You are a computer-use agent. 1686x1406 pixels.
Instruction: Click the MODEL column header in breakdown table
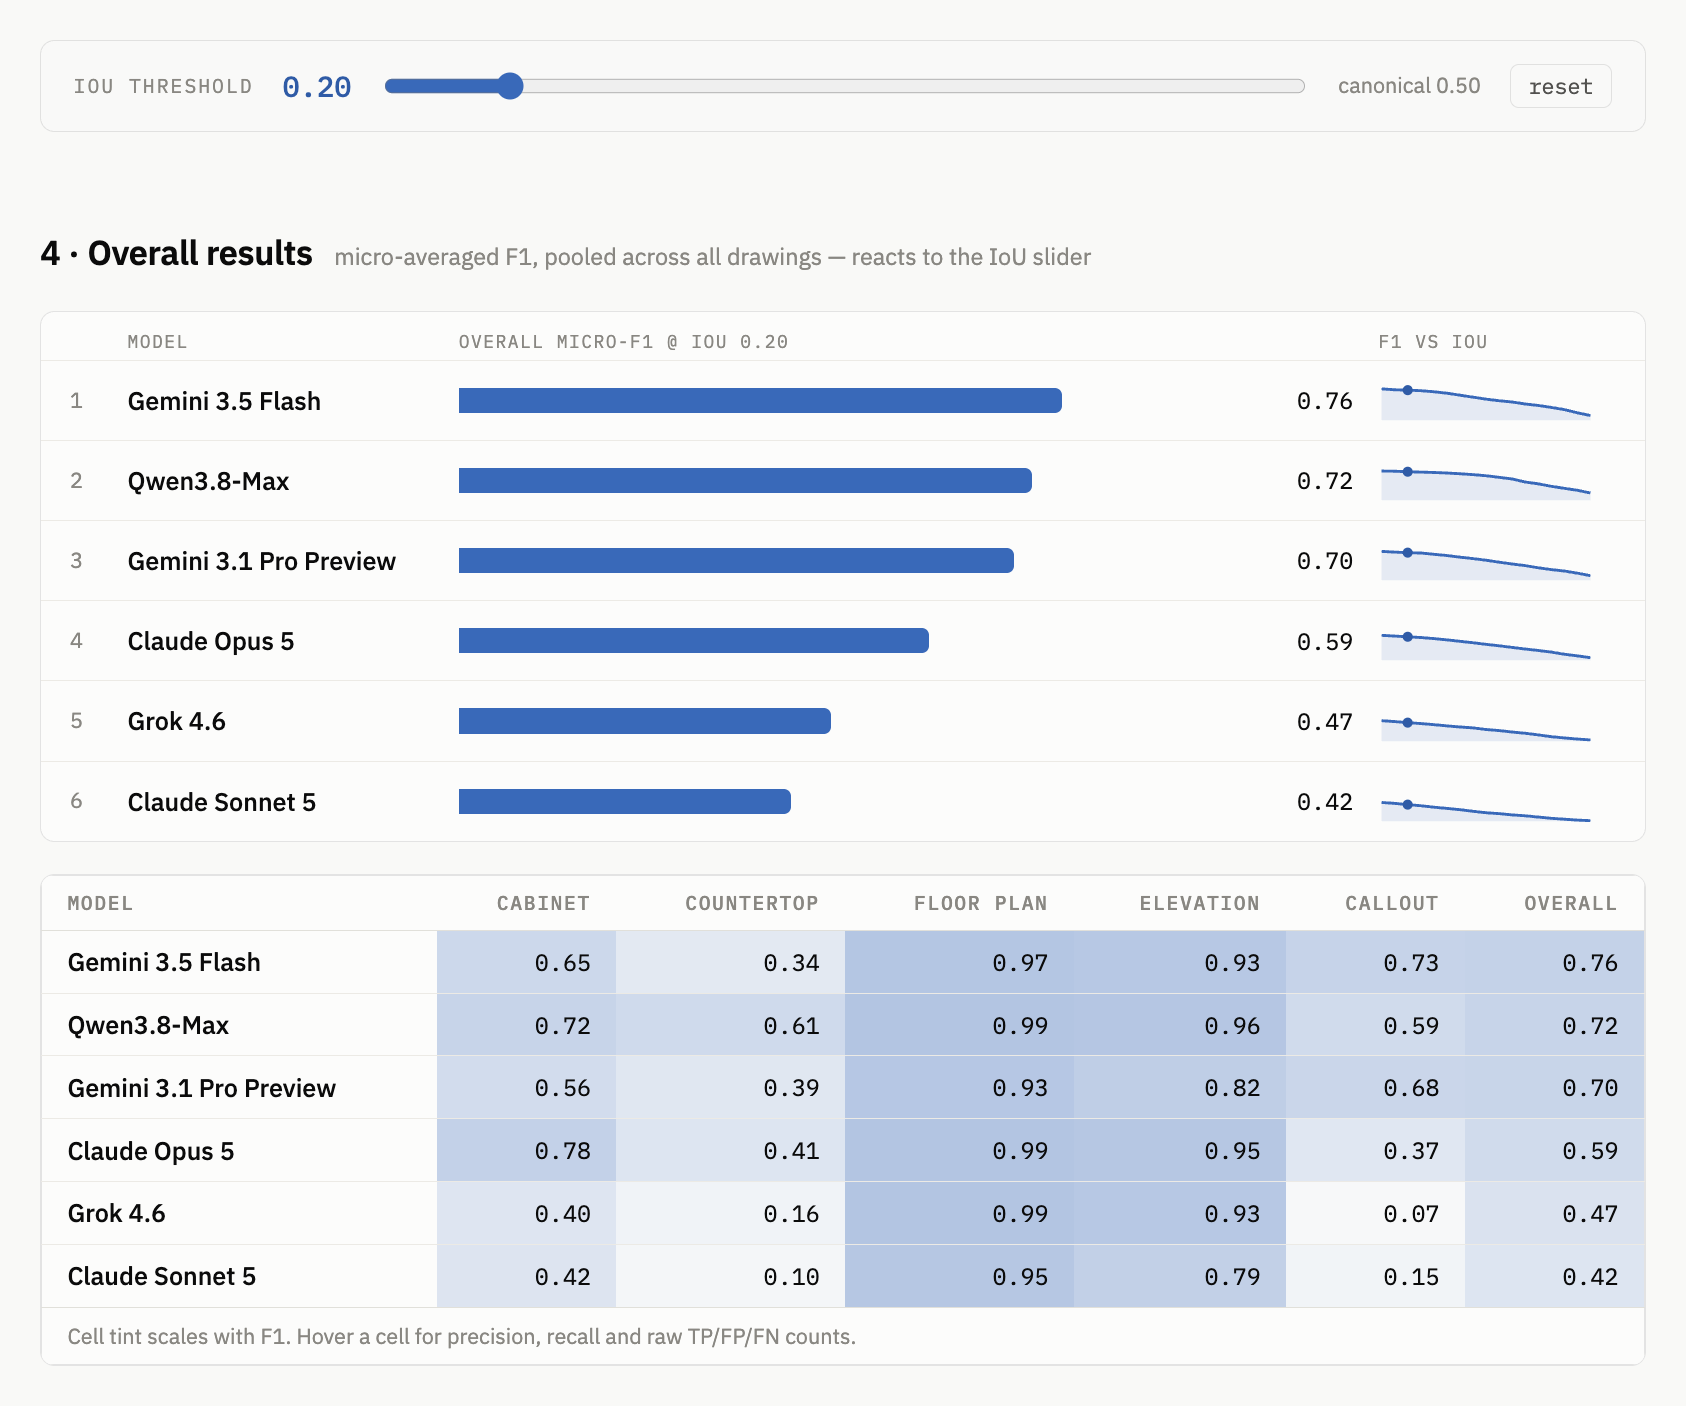(x=100, y=903)
